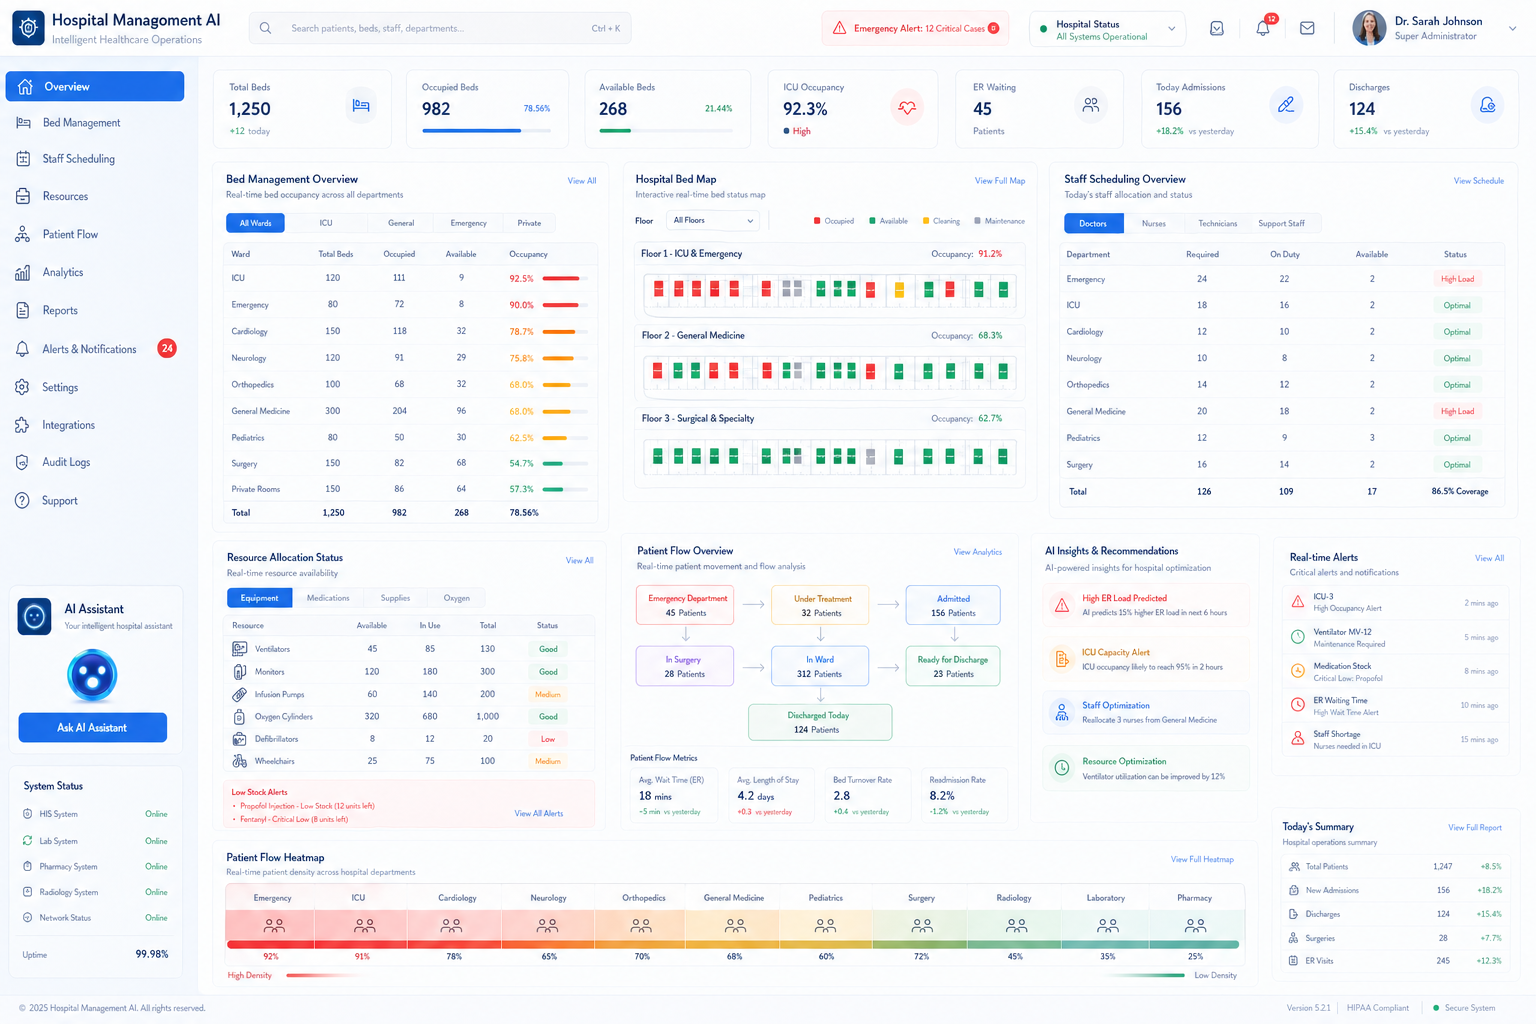This screenshot has height=1024, width=1536.
Task: Click Emergency Alert 12 Critical Cases banner
Action: (x=915, y=28)
